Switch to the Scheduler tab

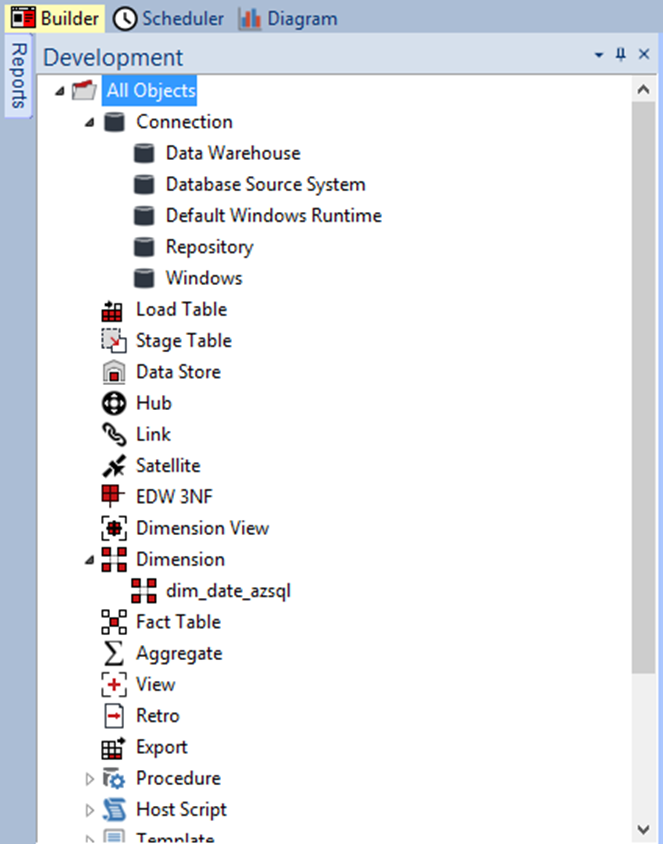coord(168,18)
